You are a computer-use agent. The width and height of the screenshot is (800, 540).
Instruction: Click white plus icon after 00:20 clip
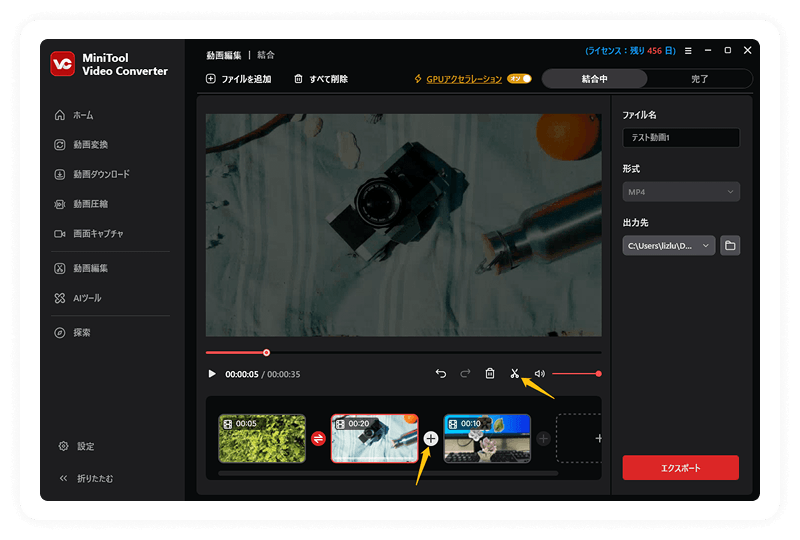(431, 439)
